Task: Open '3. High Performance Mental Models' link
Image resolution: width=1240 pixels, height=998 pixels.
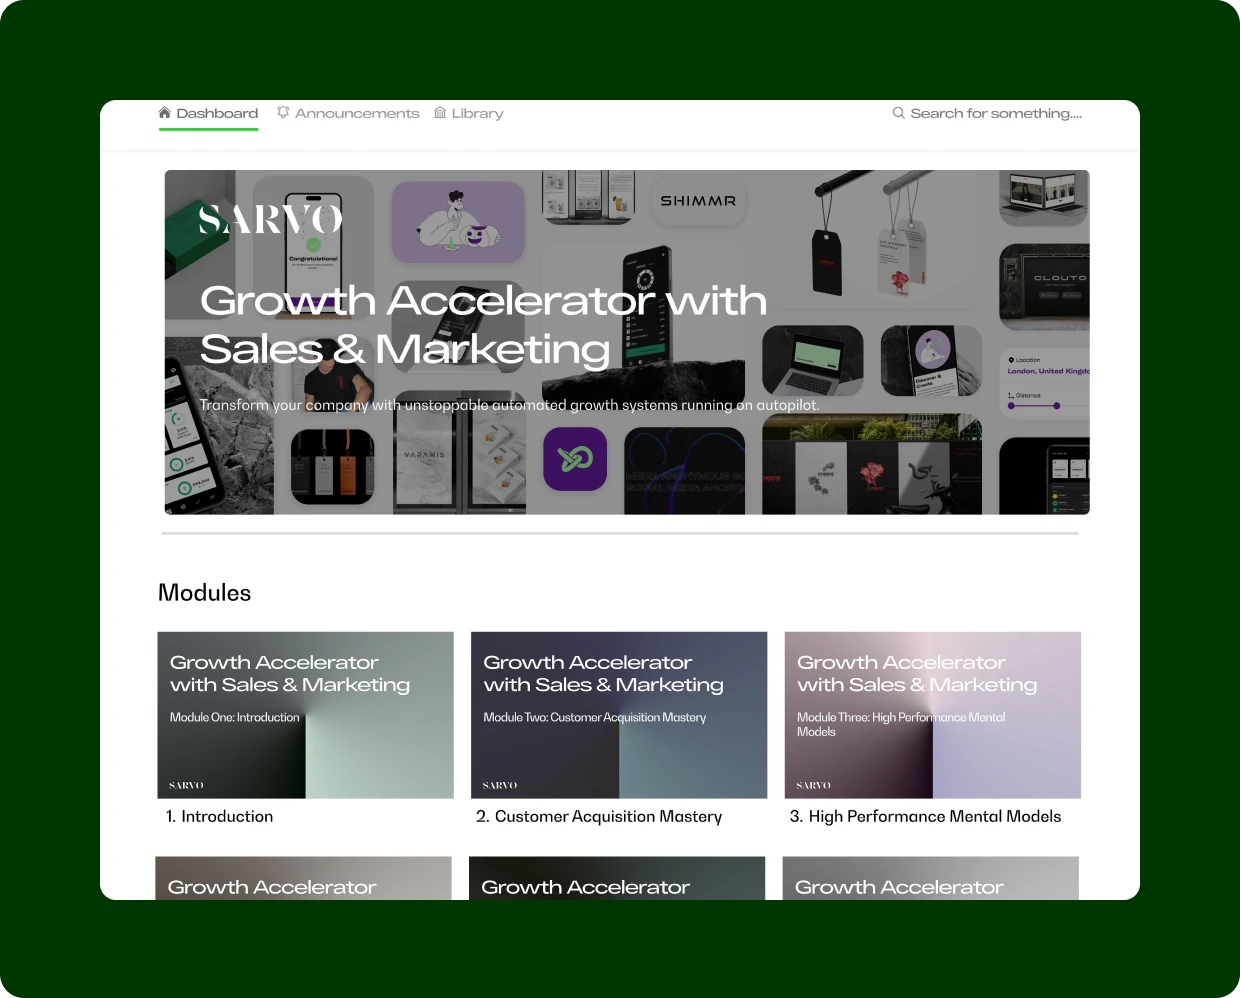Action: click(x=925, y=817)
